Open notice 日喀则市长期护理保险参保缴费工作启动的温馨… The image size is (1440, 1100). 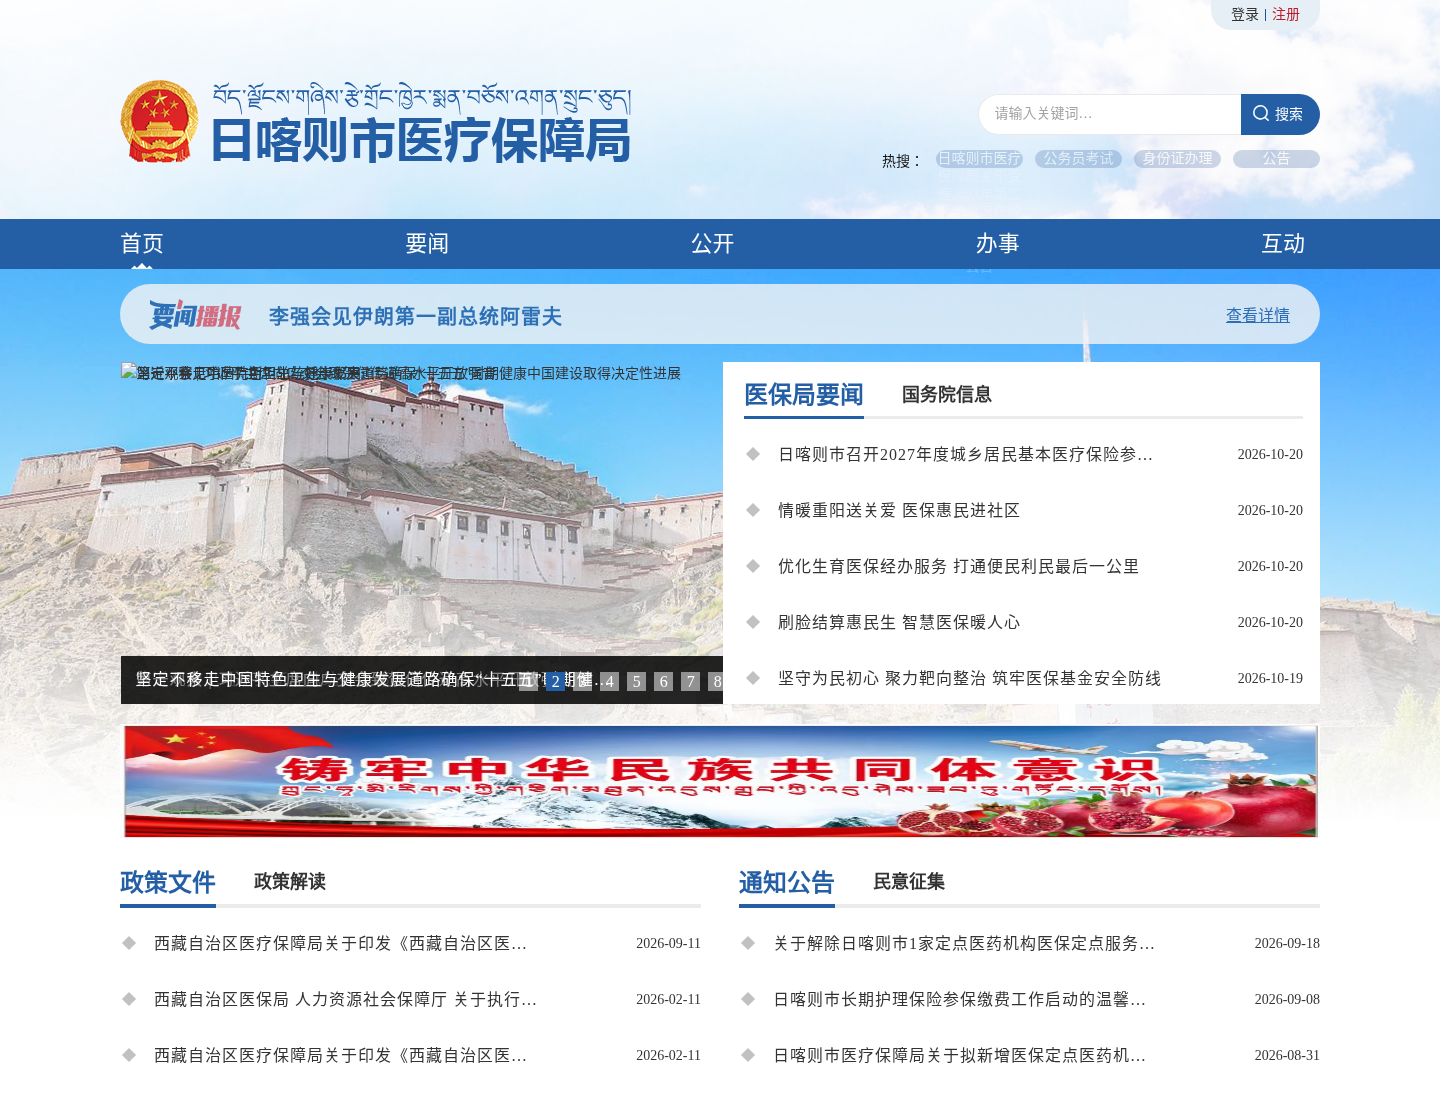tap(960, 999)
